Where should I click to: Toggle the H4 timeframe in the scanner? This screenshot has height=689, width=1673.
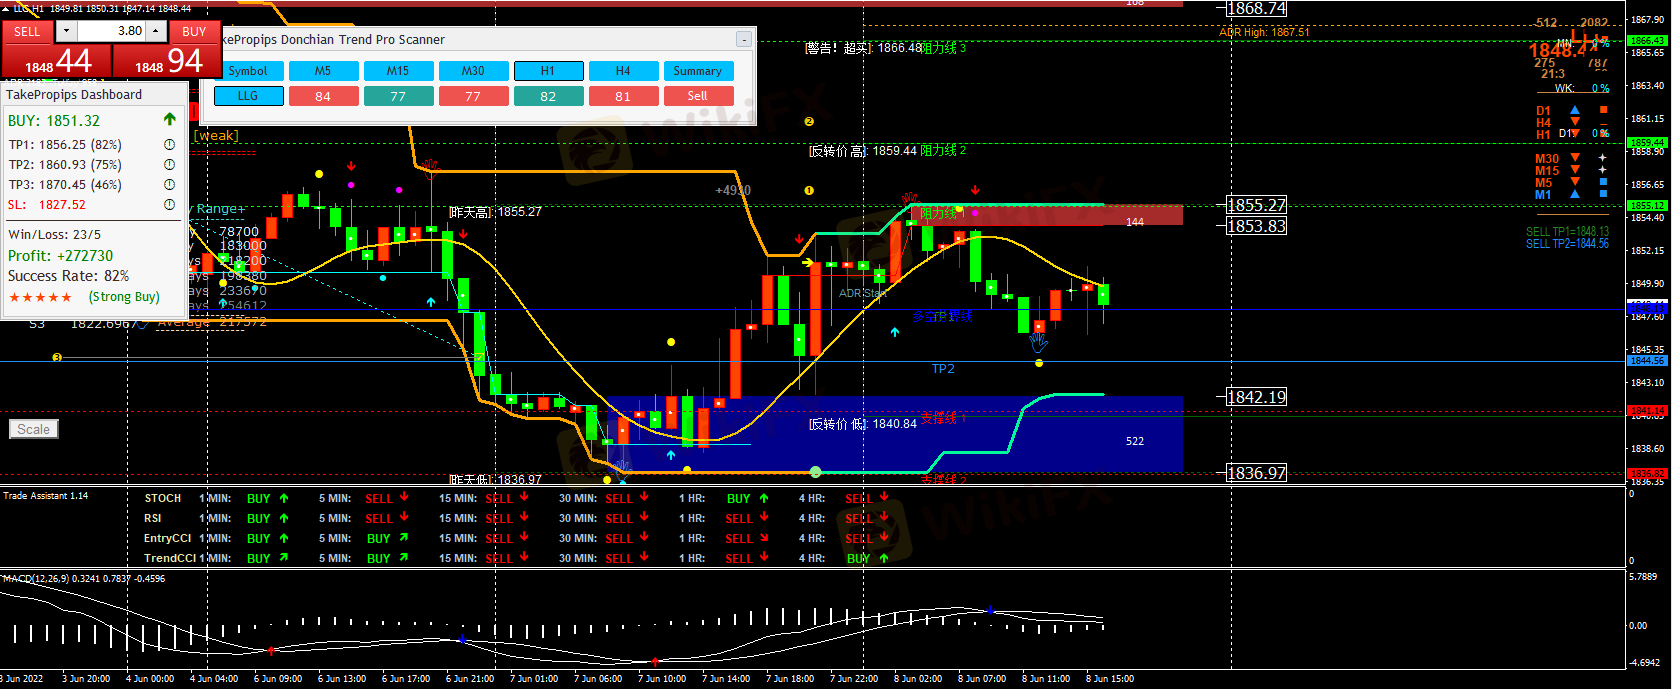click(623, 71)
